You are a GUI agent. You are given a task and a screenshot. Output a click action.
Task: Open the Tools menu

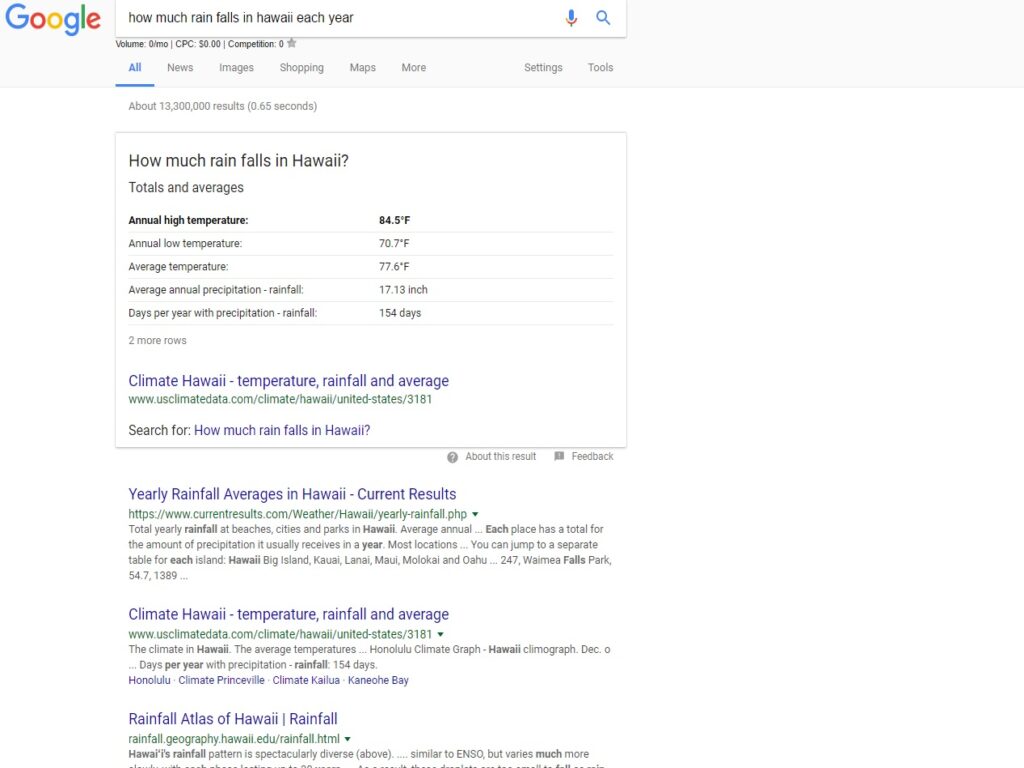(600, 68)
